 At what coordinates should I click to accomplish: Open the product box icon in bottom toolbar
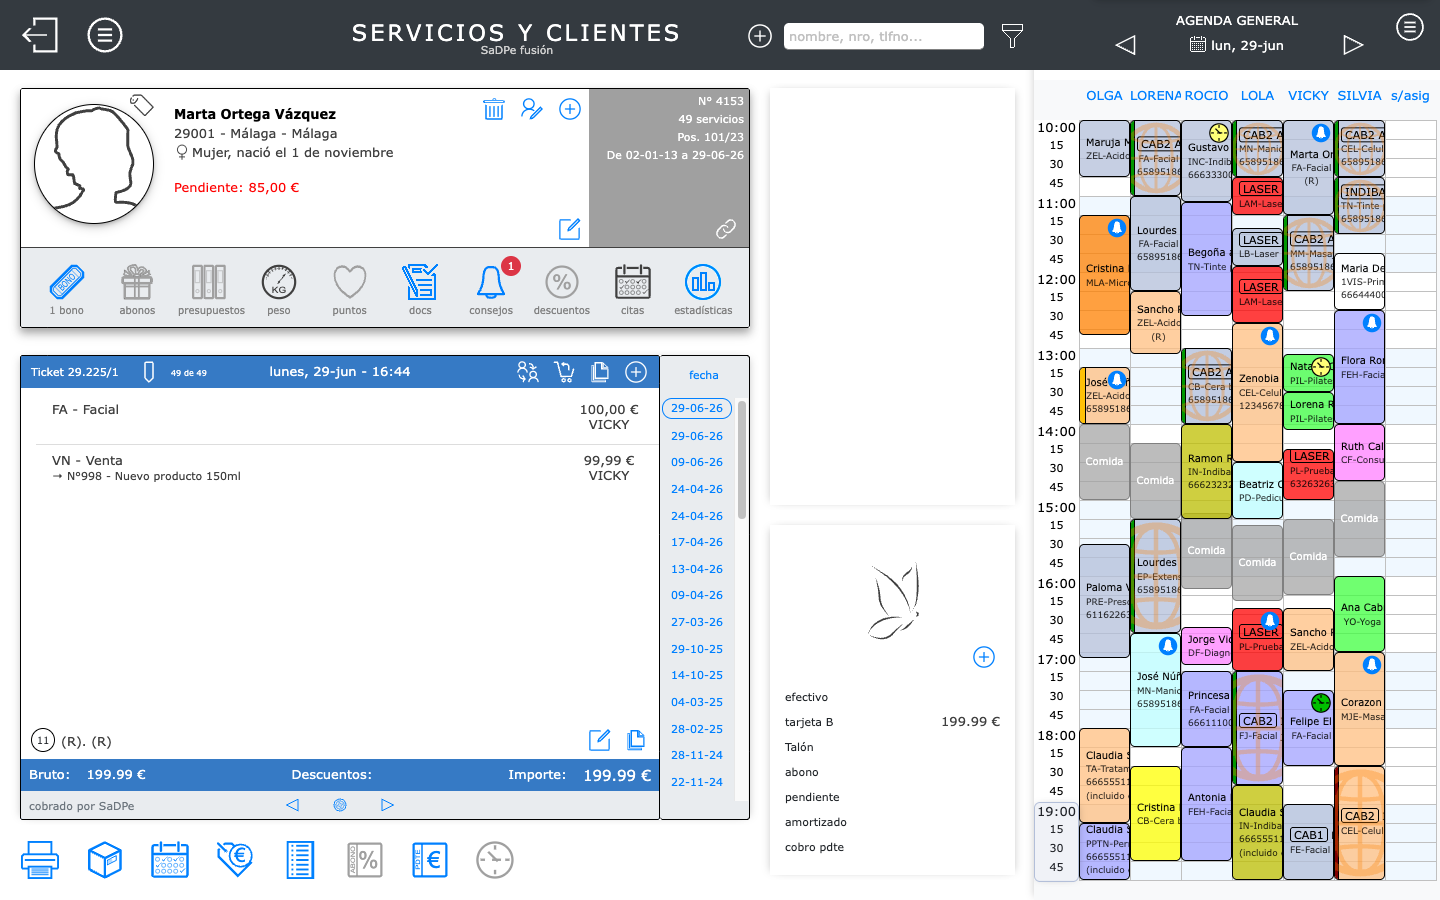105,860
